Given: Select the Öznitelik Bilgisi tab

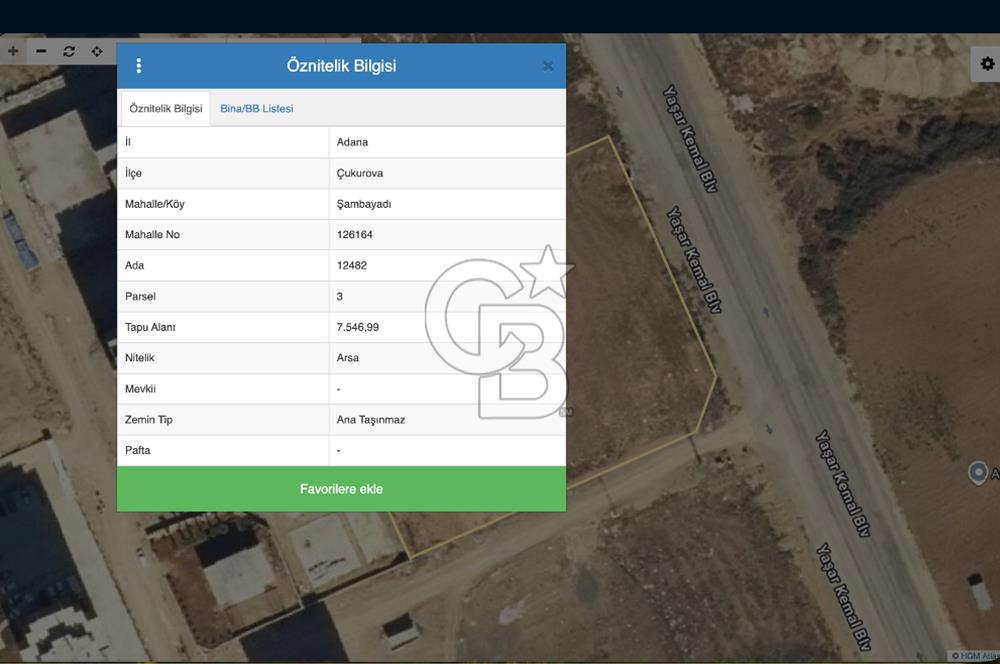Looking at the screenshot, I should 166,108.
